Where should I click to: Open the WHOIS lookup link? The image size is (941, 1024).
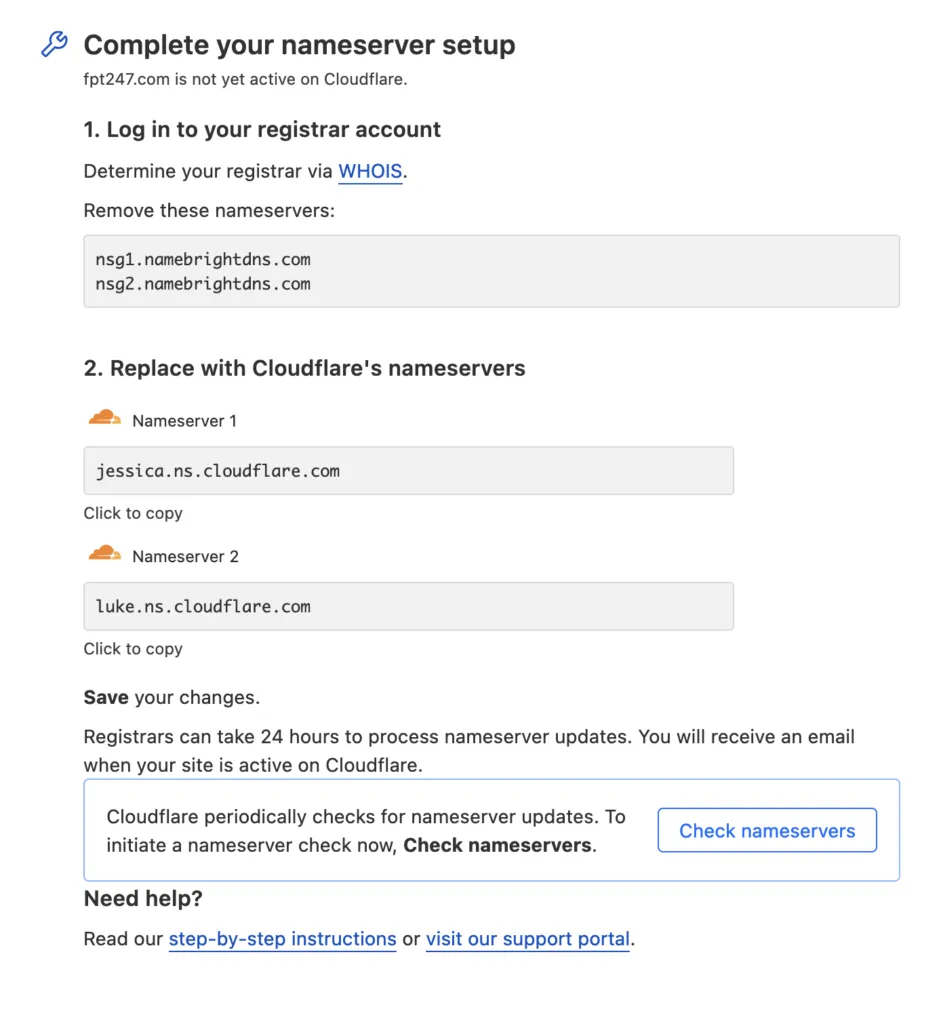pyautogui.click(x=370, y=171)
